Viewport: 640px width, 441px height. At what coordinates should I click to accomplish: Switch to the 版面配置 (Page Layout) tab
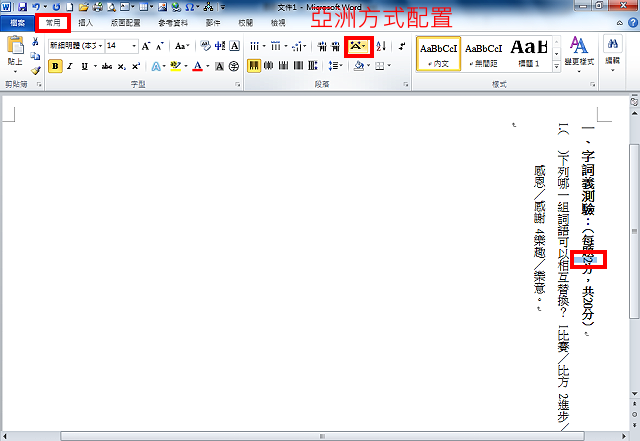[x=125, y=23]
